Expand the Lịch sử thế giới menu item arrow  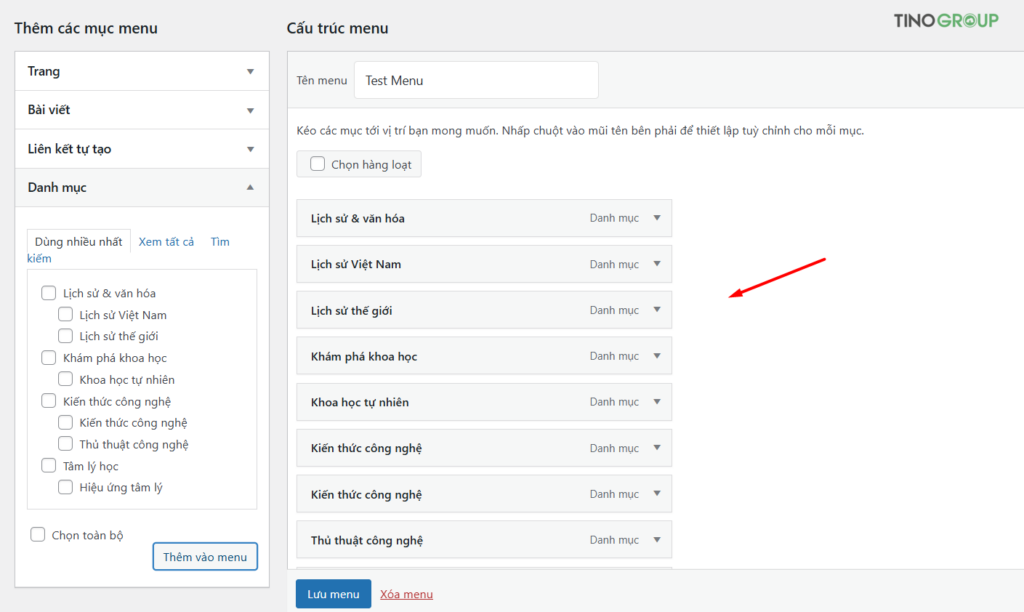coord(657,310)
